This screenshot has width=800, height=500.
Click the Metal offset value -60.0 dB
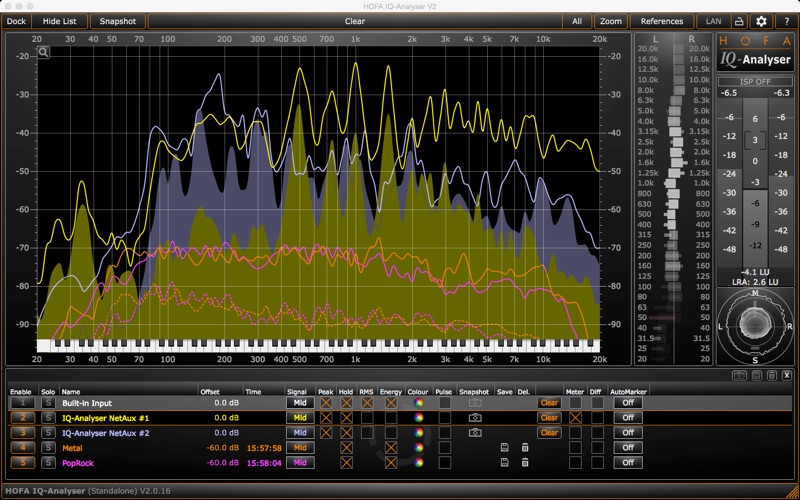[x=222, y=448]
